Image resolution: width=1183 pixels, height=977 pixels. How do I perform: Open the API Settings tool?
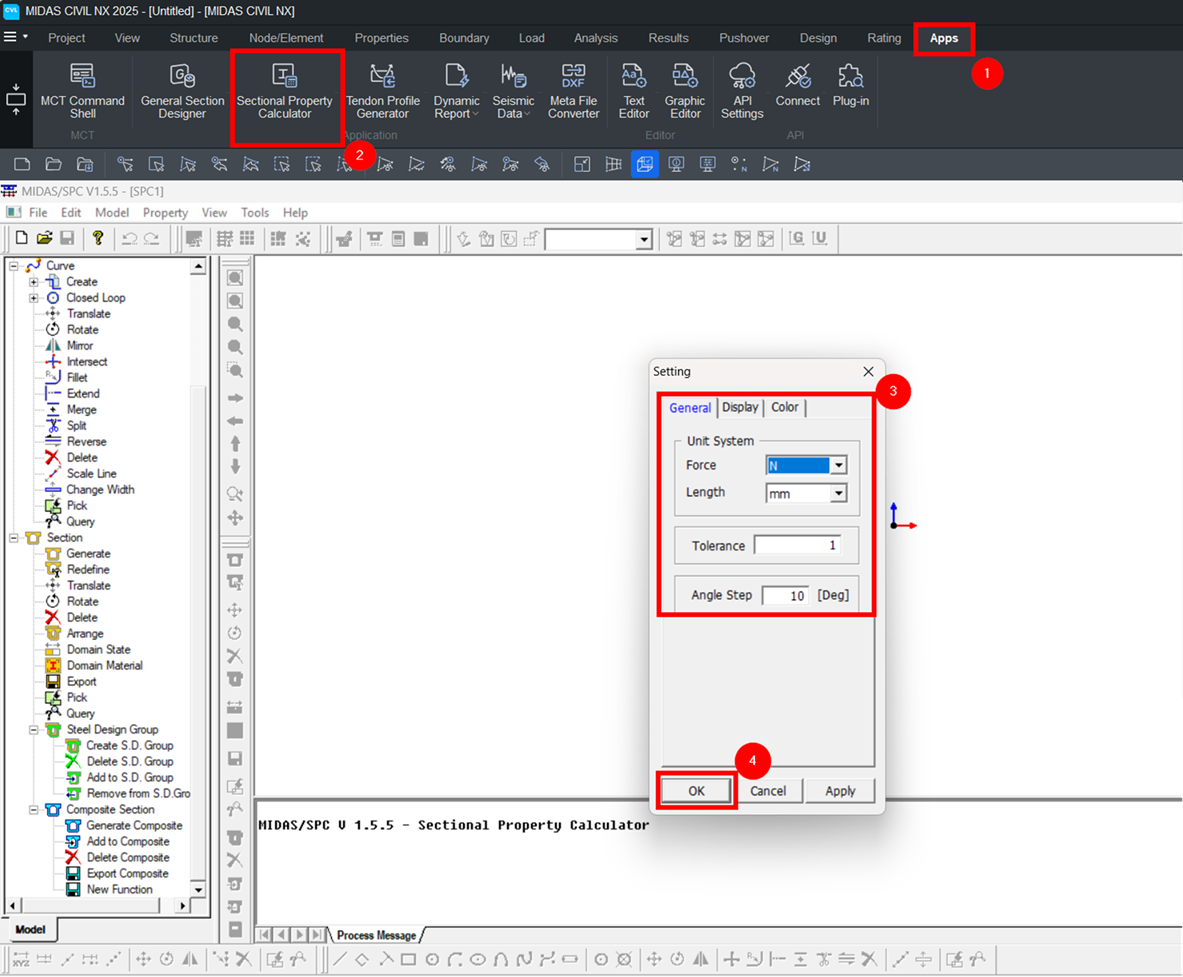(742, 91)
